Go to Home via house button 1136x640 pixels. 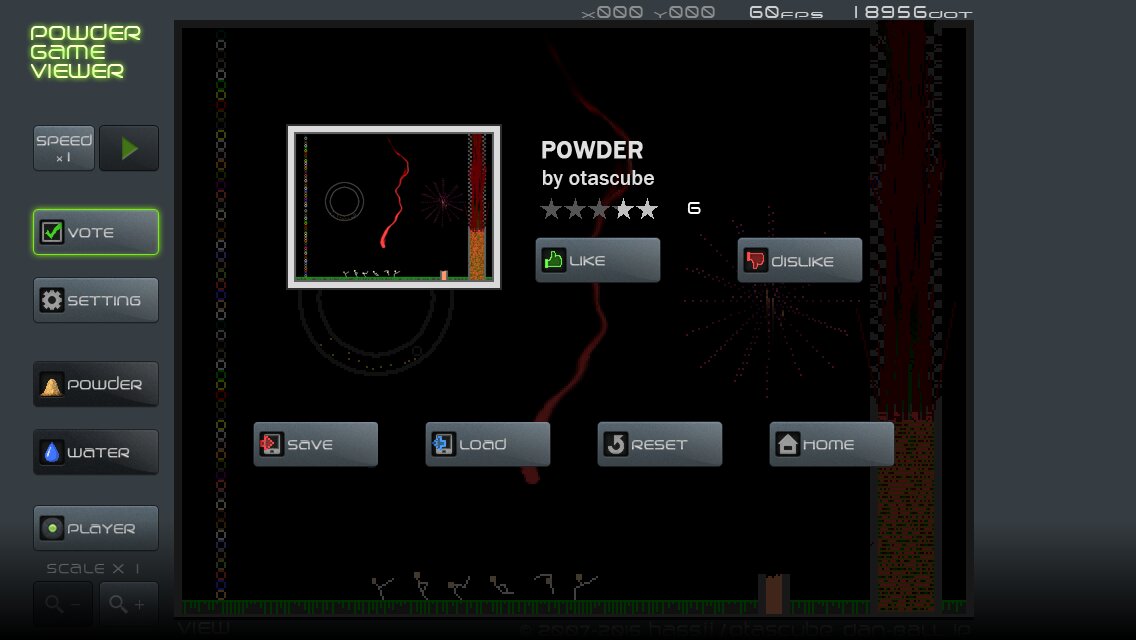coord(831,444)
